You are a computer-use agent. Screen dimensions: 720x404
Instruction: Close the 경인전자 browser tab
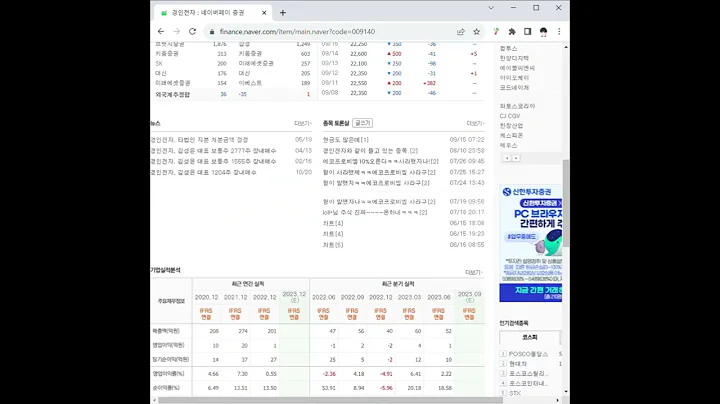[264, 13]
